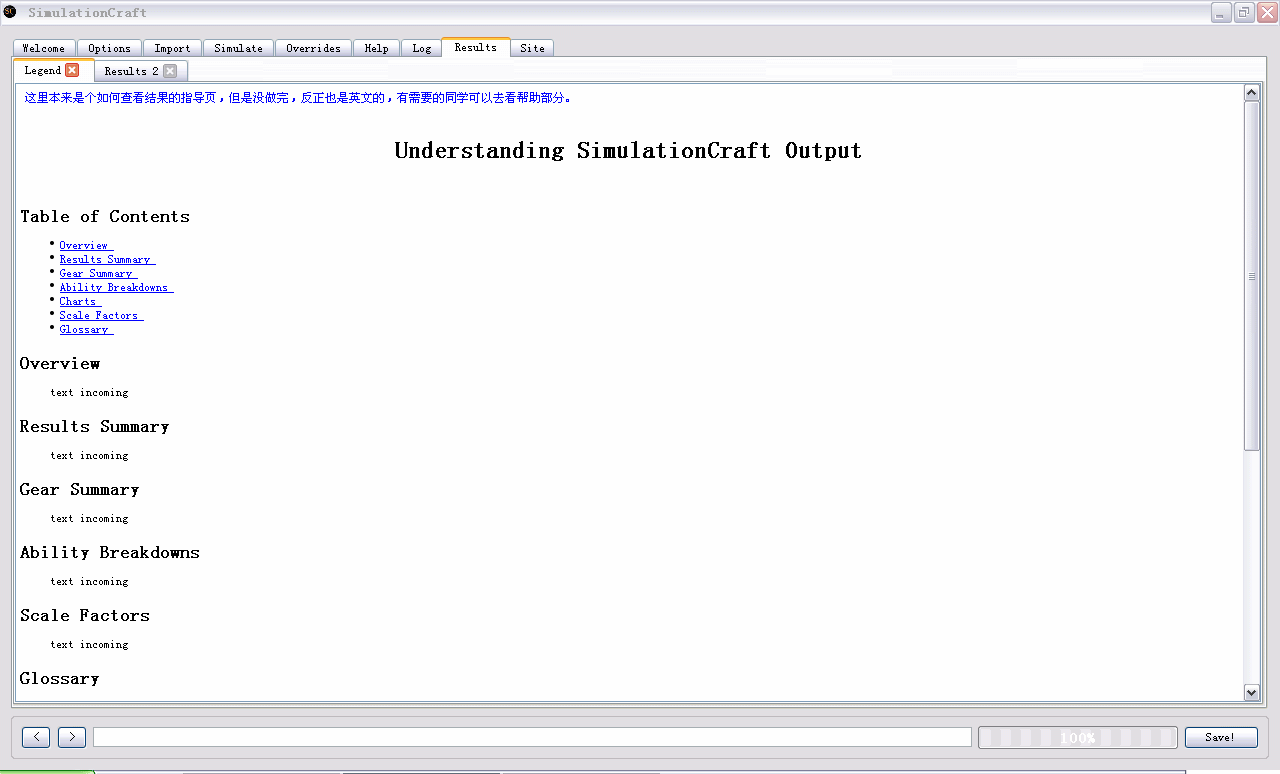Switch to the Site tab
1280x774 pixels.
pyautogui.click(x=532, y=48)
